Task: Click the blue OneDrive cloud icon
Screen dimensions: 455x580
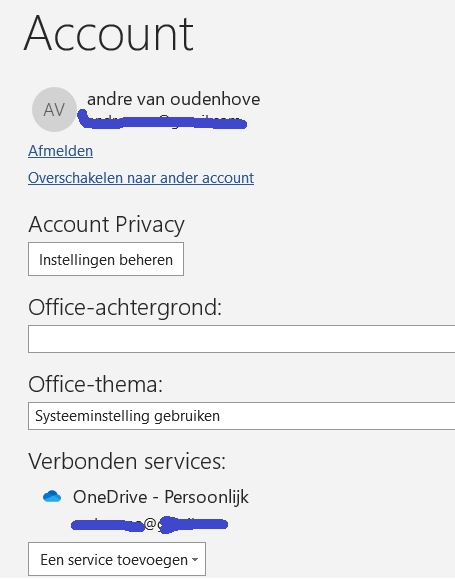Action: tap(52, 496)
